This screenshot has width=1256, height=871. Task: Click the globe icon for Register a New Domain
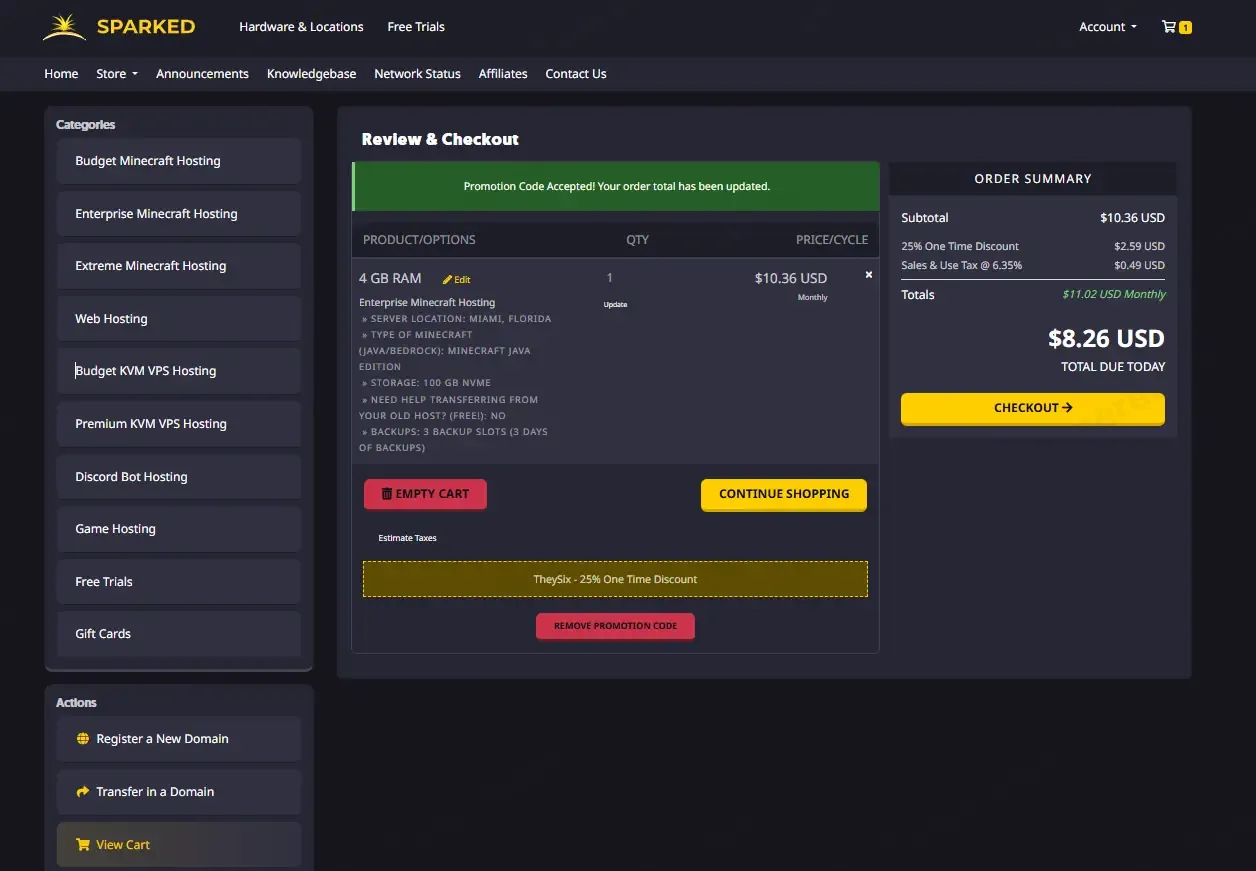click(x=83, y=739)
